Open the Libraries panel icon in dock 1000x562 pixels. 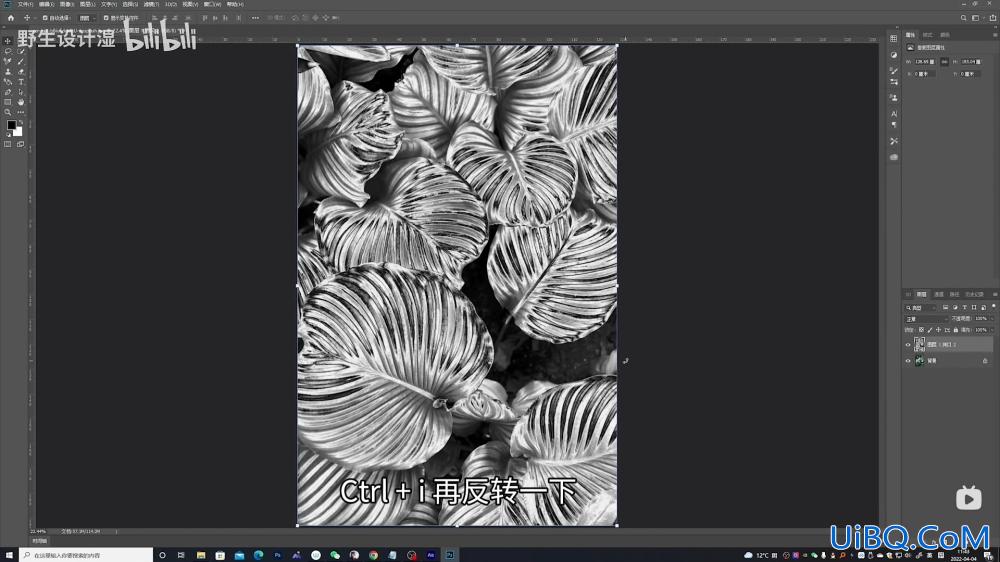(x=893, y=157)
